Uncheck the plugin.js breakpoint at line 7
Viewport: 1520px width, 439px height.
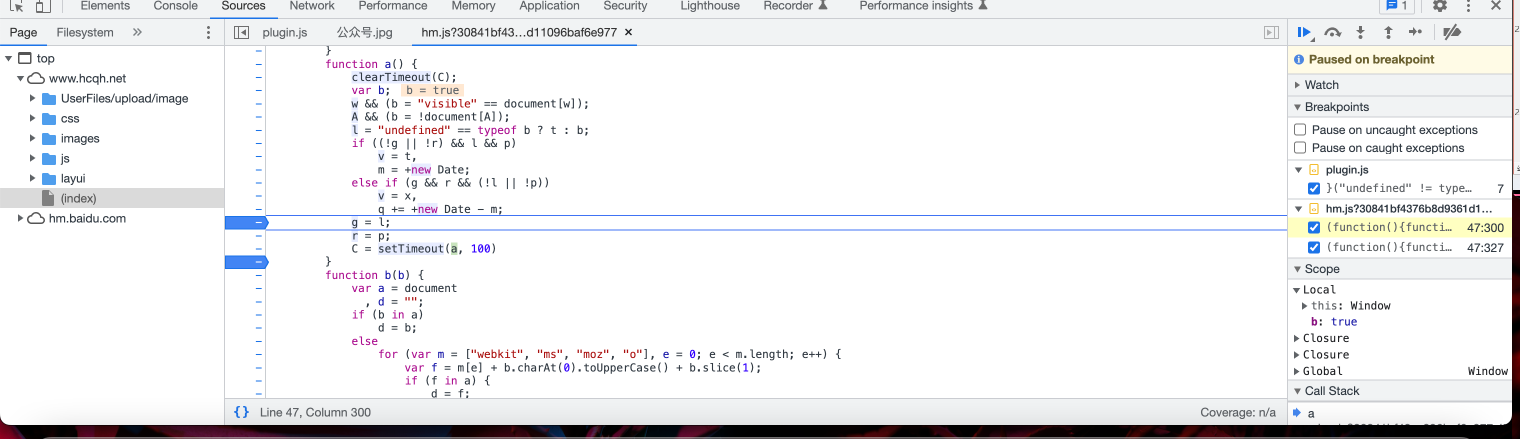point(1314,189)
